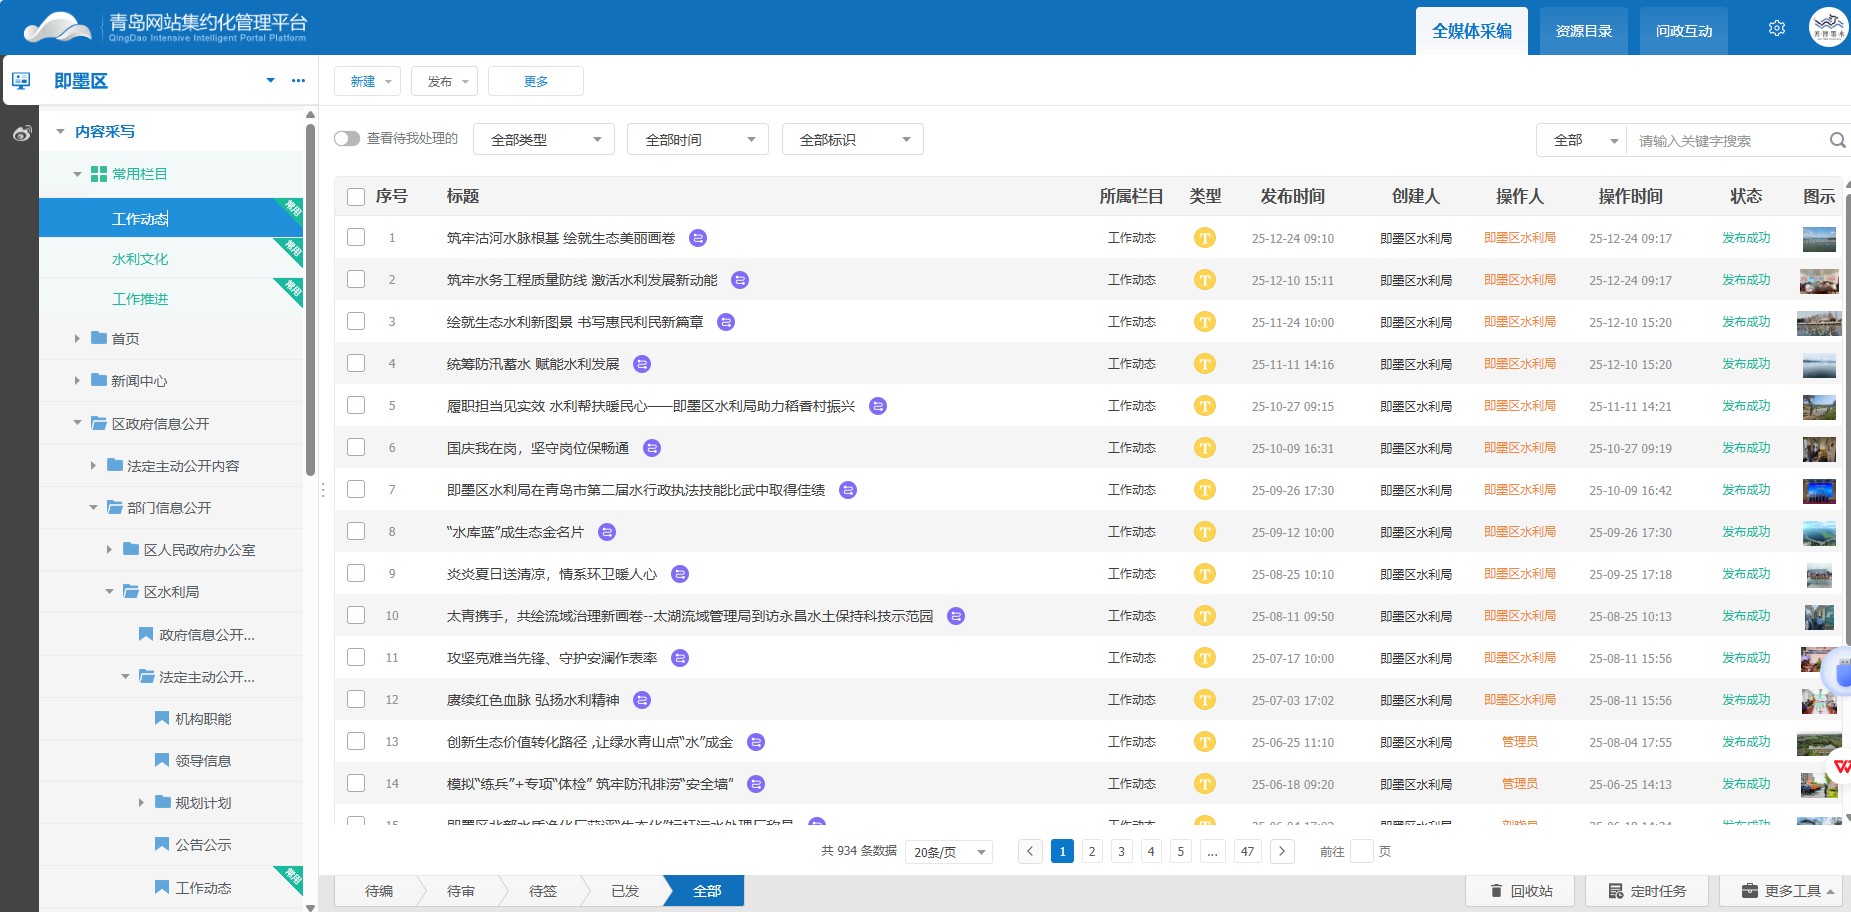Image resolution: width=1851 pixels, height=912 pixels.
Task: Open the 发布 dropdown button
Action: 444,81
